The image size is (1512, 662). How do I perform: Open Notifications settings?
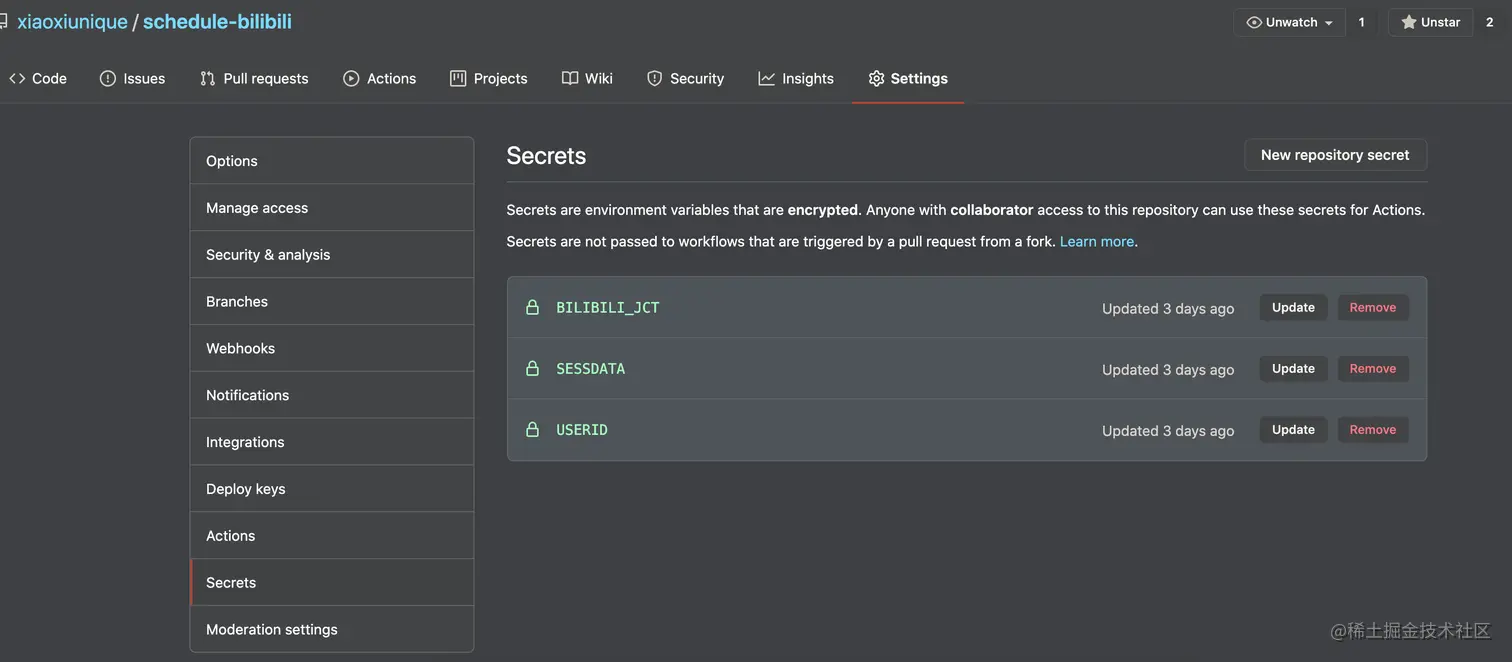(332, 395)
